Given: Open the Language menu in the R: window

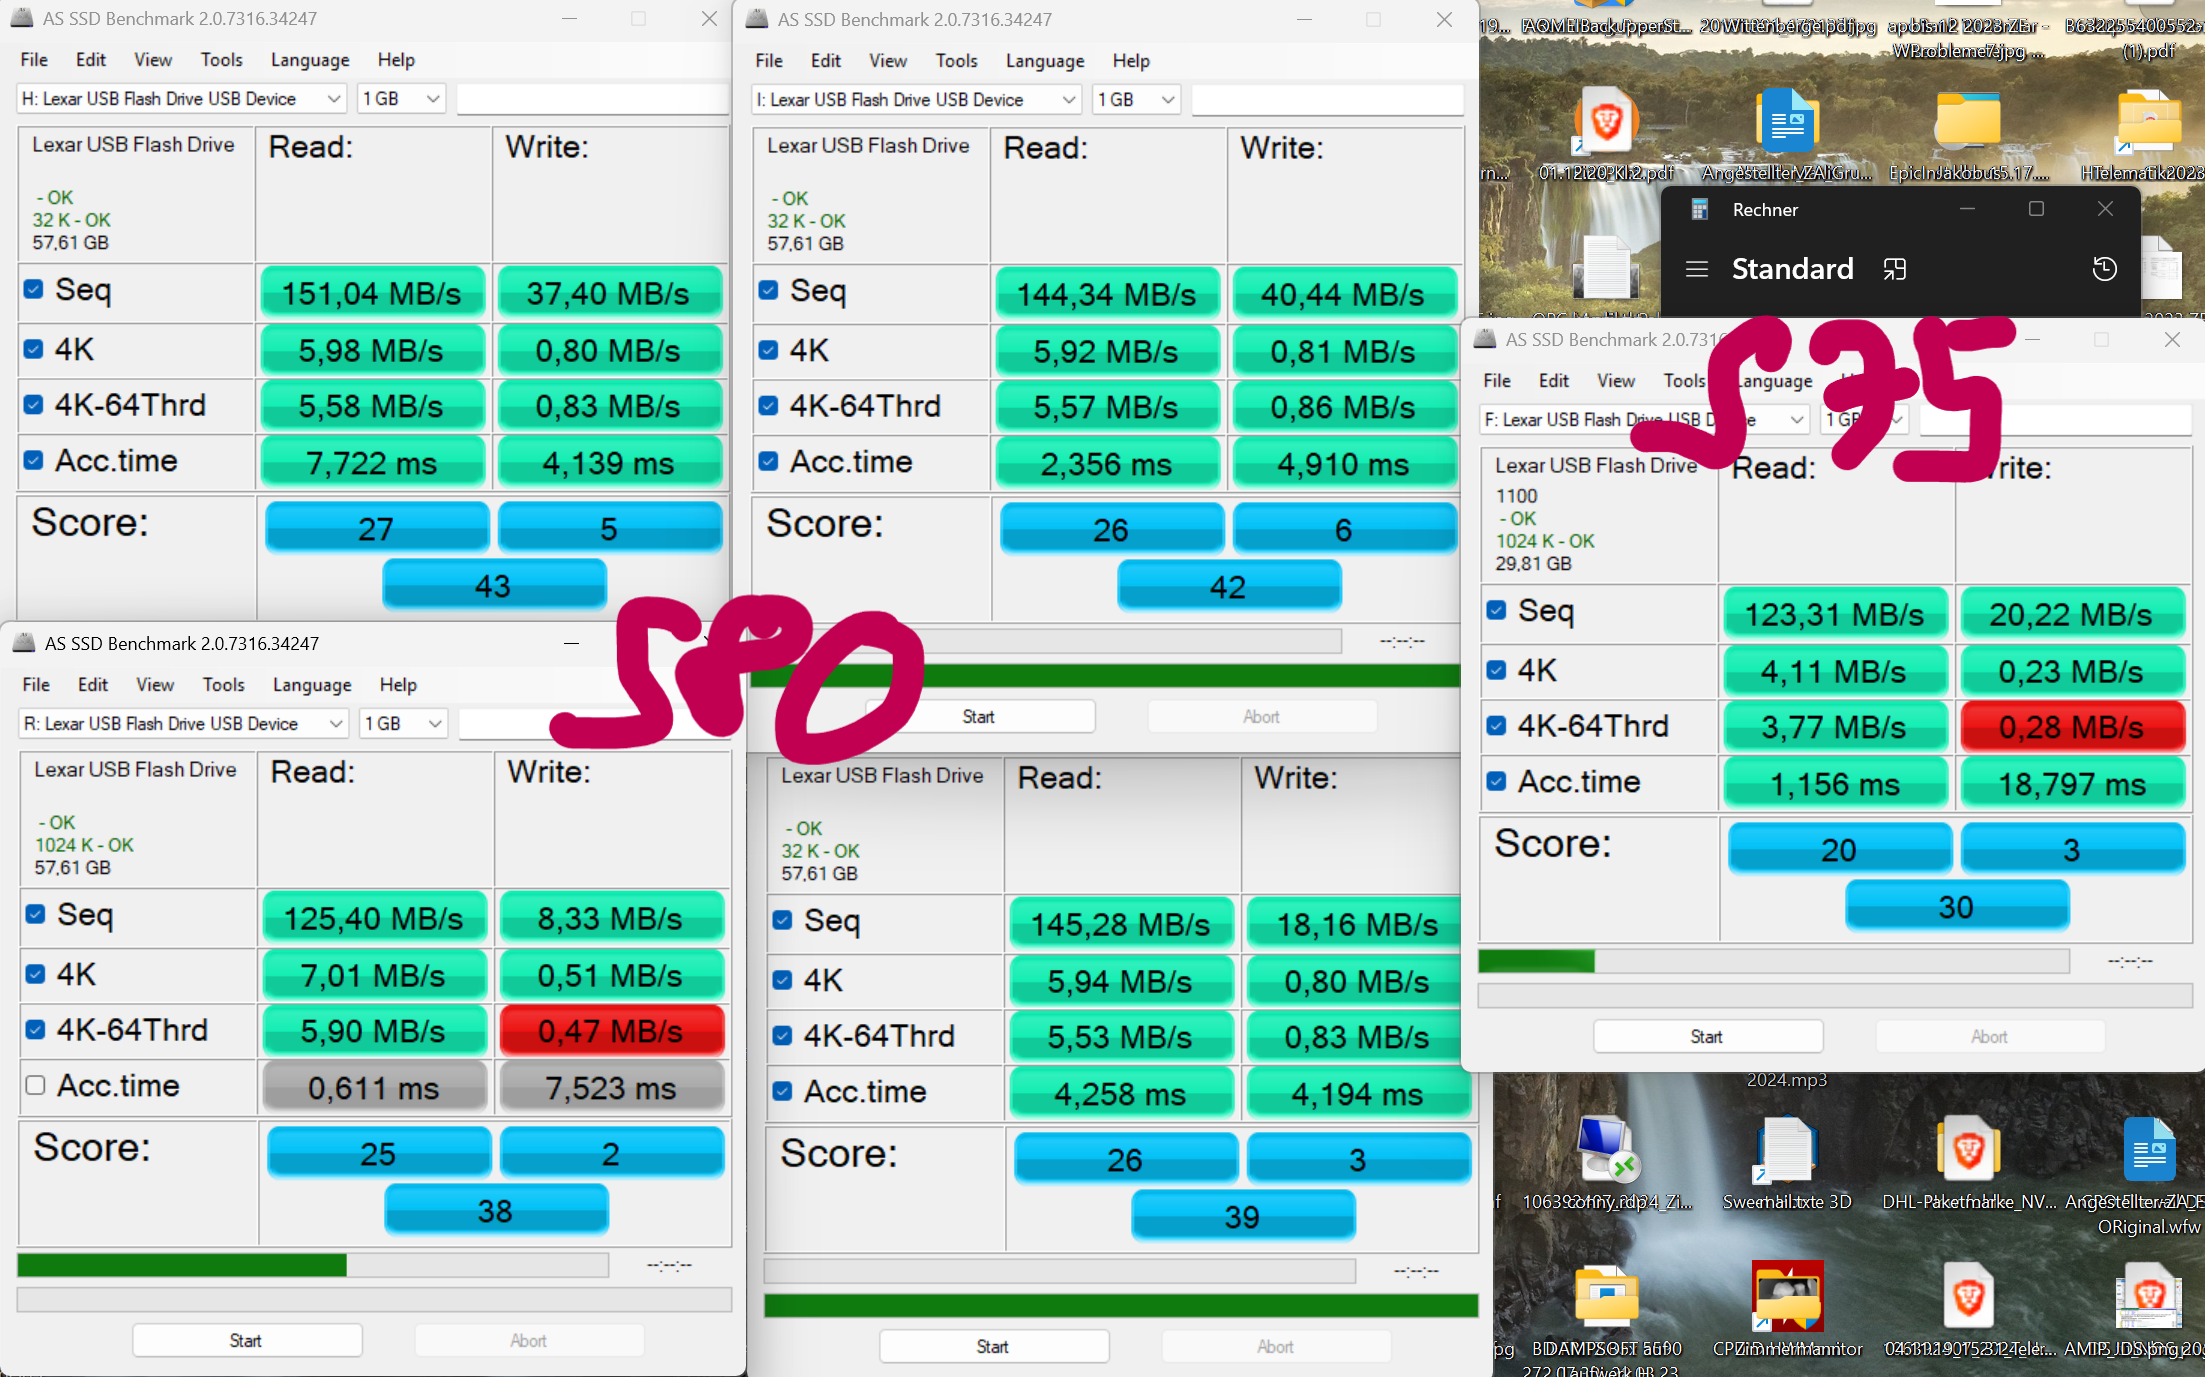Looking at the screenshot, I should [x=312, y=685].
